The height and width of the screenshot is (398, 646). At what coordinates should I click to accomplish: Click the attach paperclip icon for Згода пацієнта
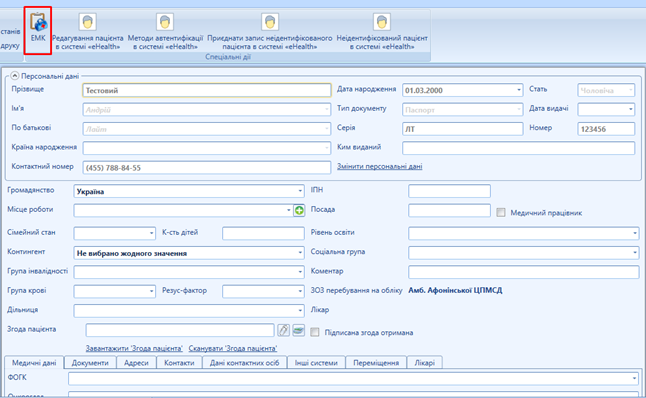click(283, 330)
